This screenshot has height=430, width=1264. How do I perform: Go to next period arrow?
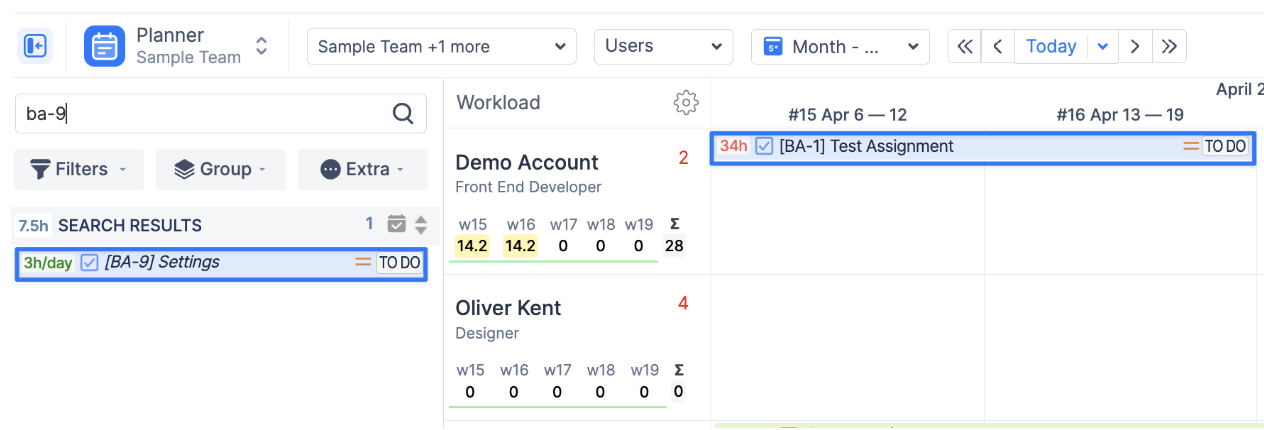1135,46
